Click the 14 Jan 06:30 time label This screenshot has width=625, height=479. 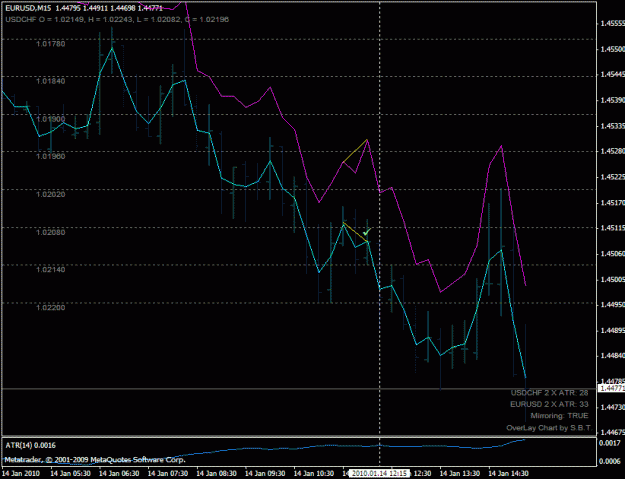click(x=119, y=473)
